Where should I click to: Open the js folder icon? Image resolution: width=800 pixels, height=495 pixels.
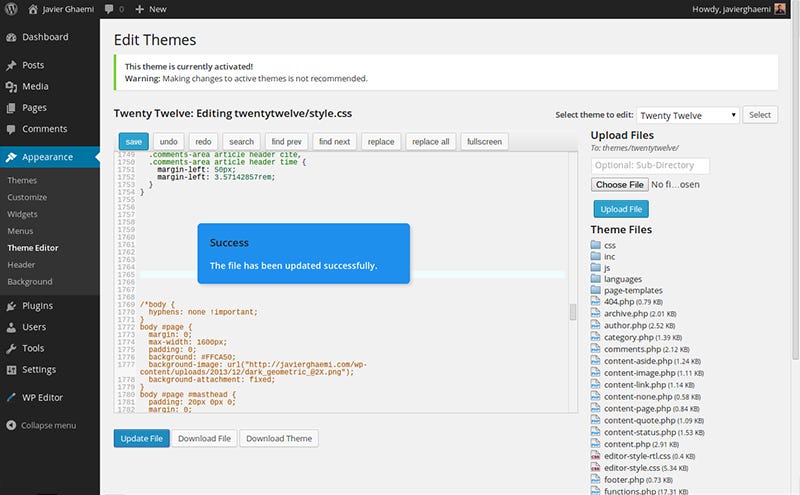[x=595, y=267]
